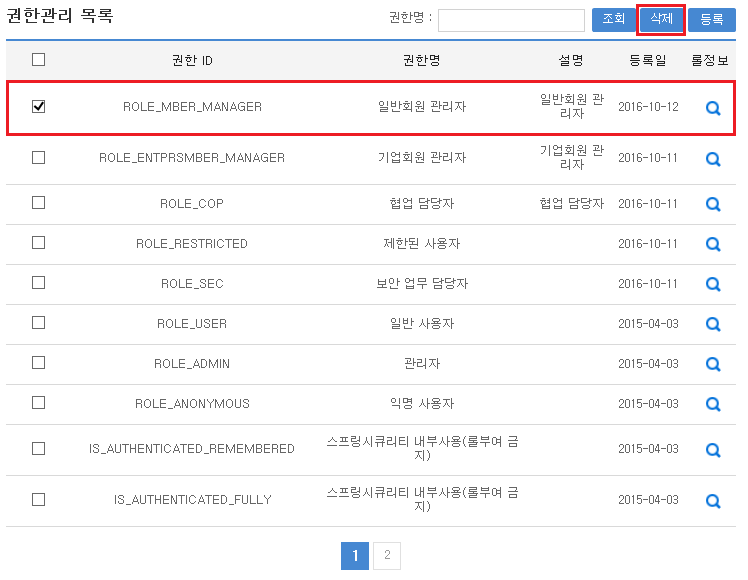The image size is (748, 580).
Task: Open role info for ROLE_MBER_MANAGER magnifier icon
Action: coord(713,108)
